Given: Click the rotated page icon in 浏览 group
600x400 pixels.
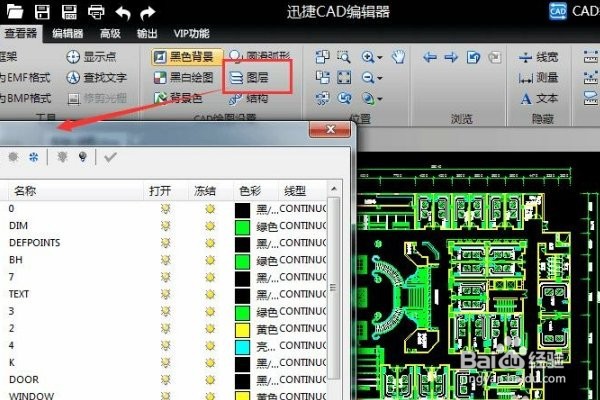Looking at the screenshot, I should (473, 57).
